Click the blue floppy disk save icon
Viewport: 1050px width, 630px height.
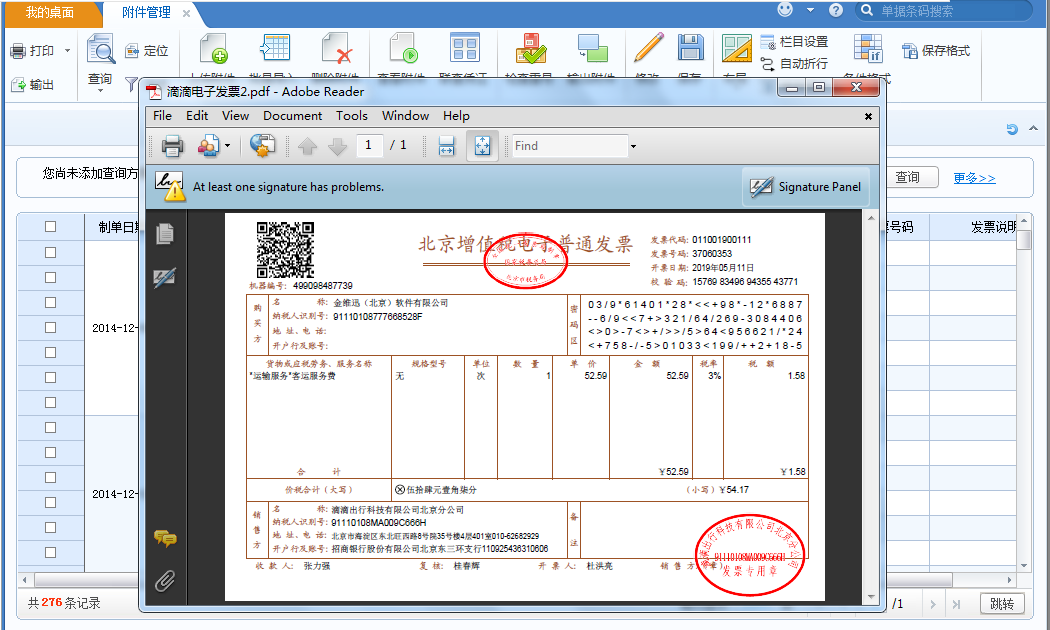pos(690,48)
